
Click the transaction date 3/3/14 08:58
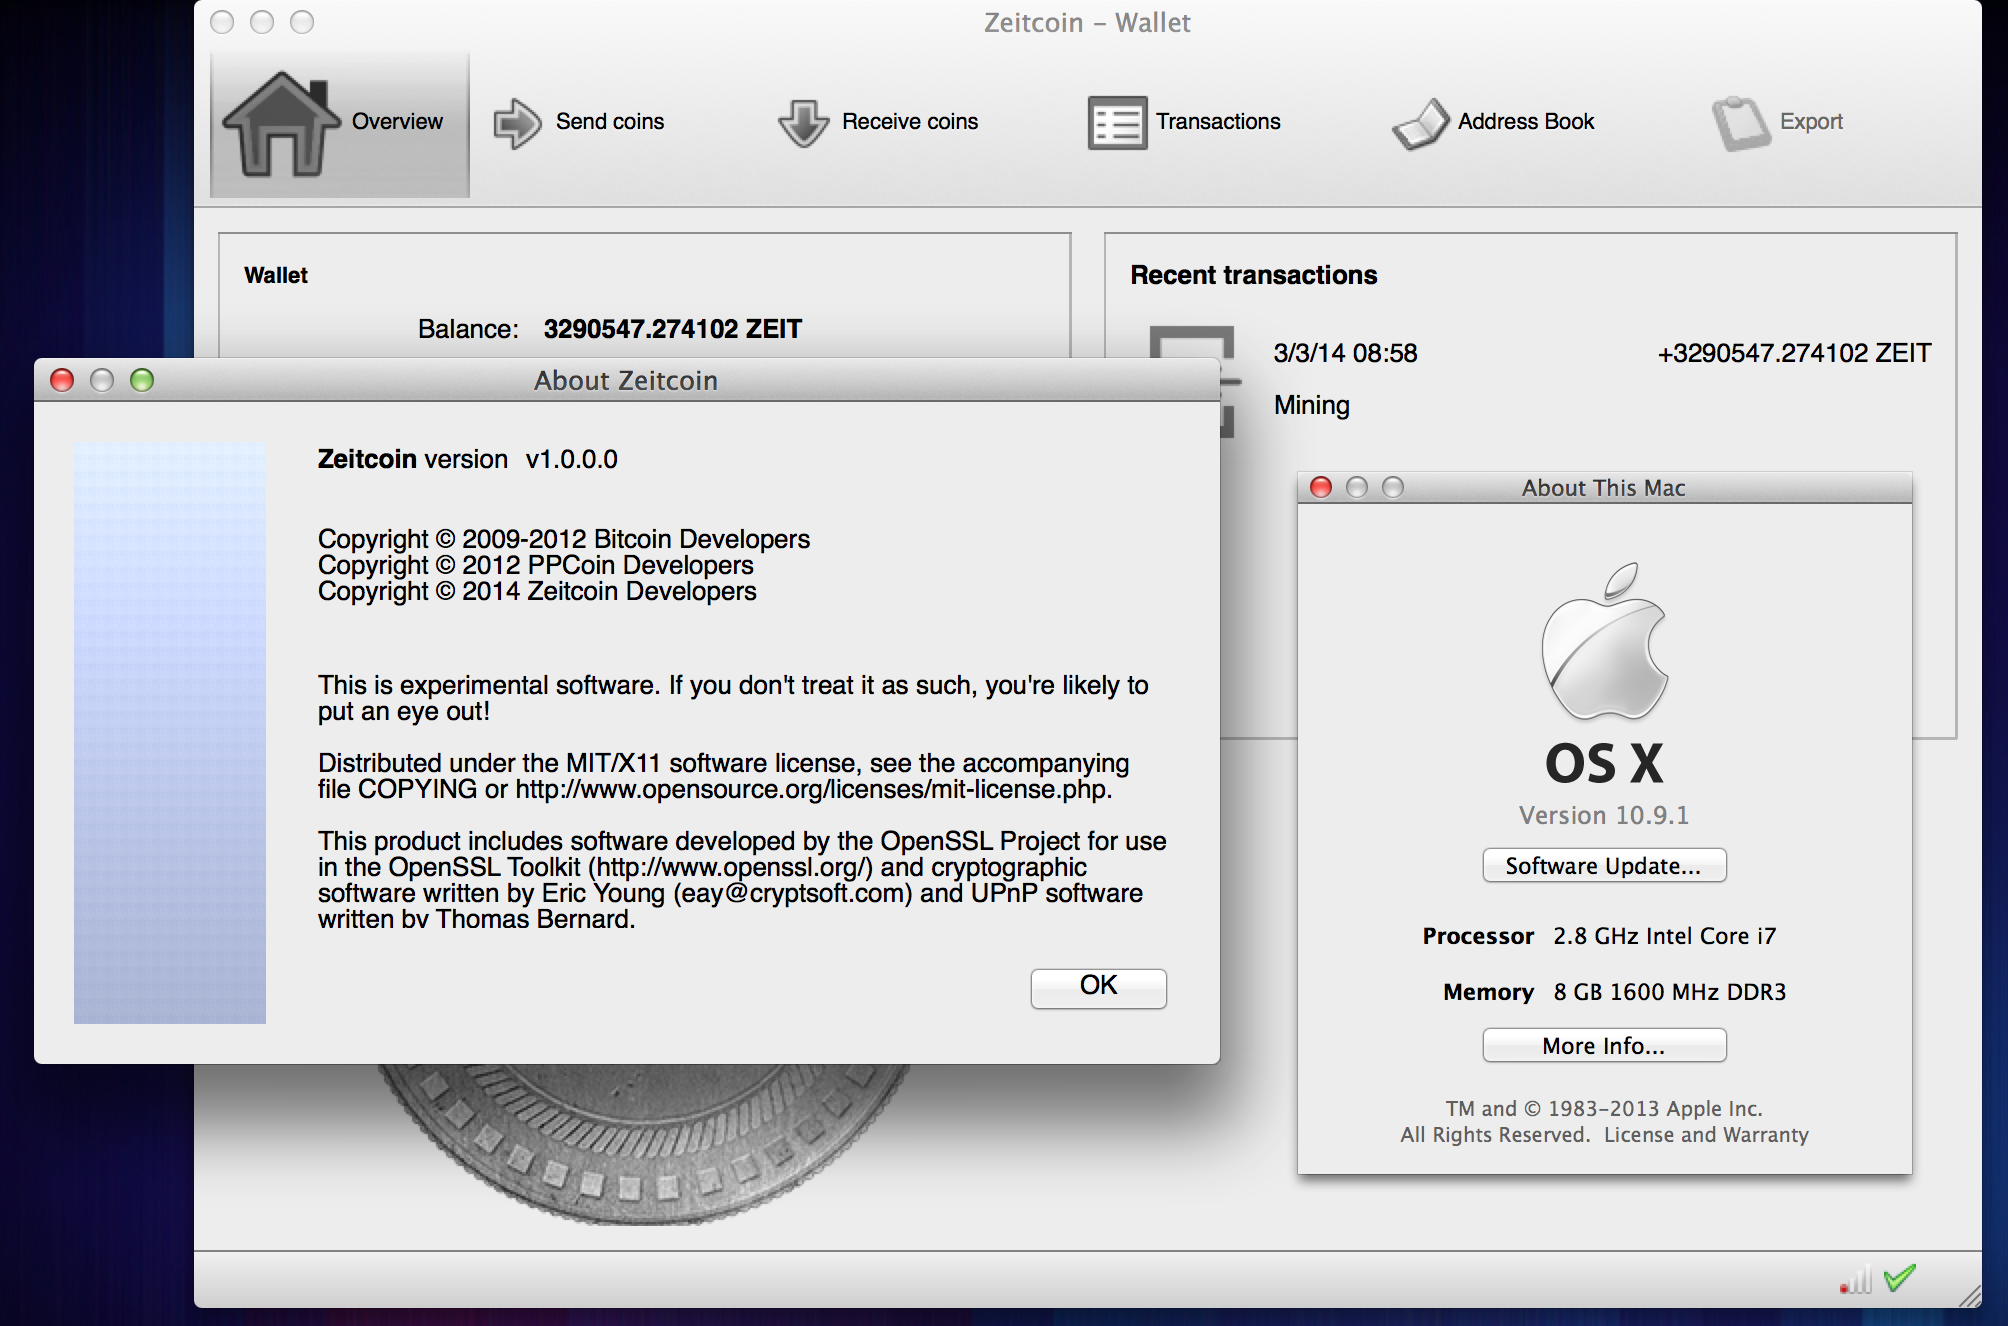point(1345,353)
